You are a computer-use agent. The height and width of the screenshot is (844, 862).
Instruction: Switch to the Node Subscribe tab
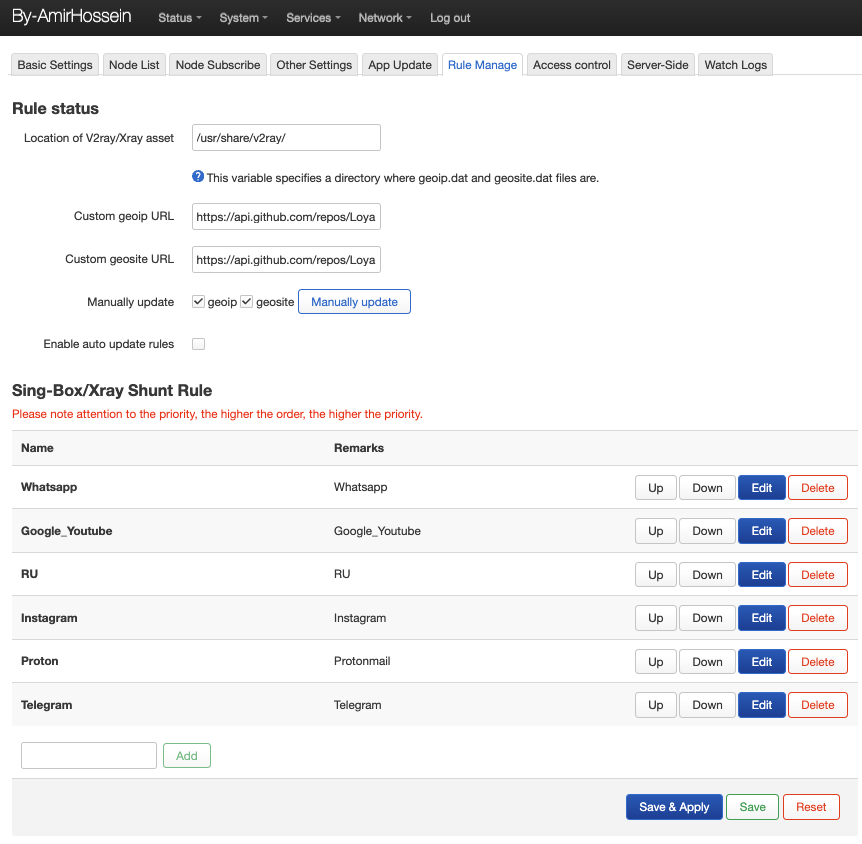click(218, 65)
